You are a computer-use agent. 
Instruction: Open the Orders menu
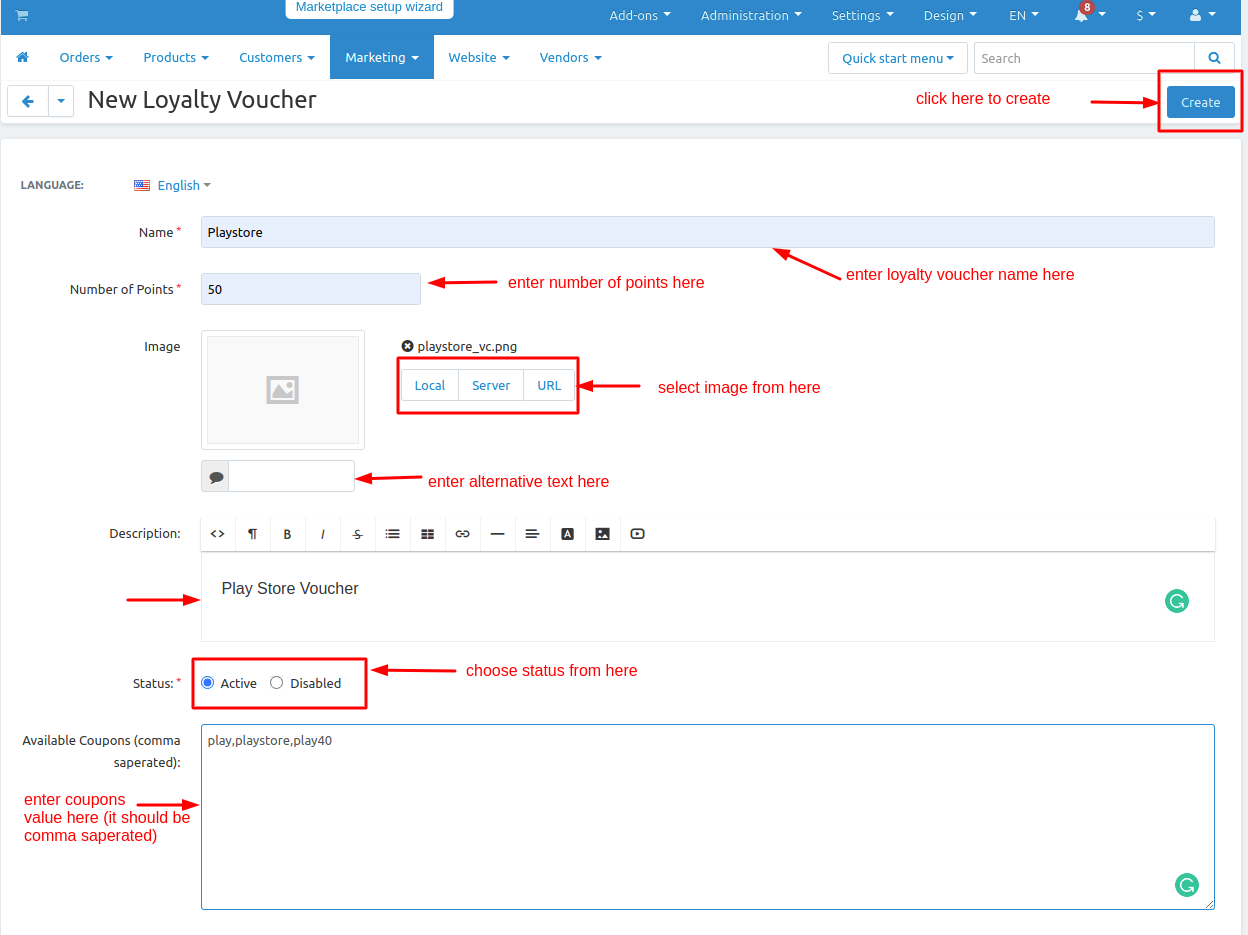pyautogui.click(x=86, y=57)
